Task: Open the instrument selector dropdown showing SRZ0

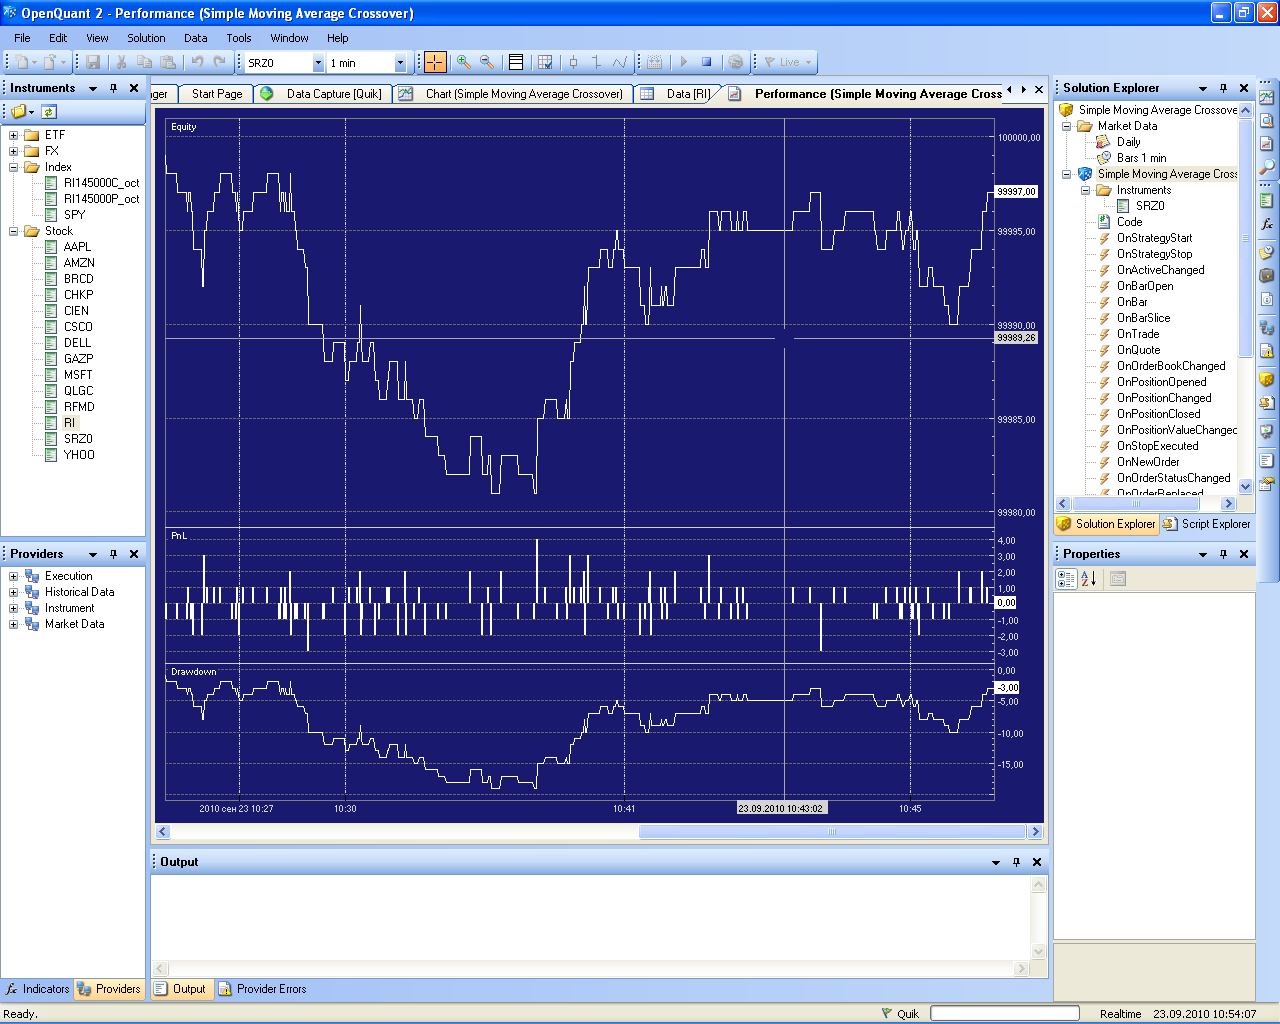Action: pyautogui.click(x=319, y=63)
